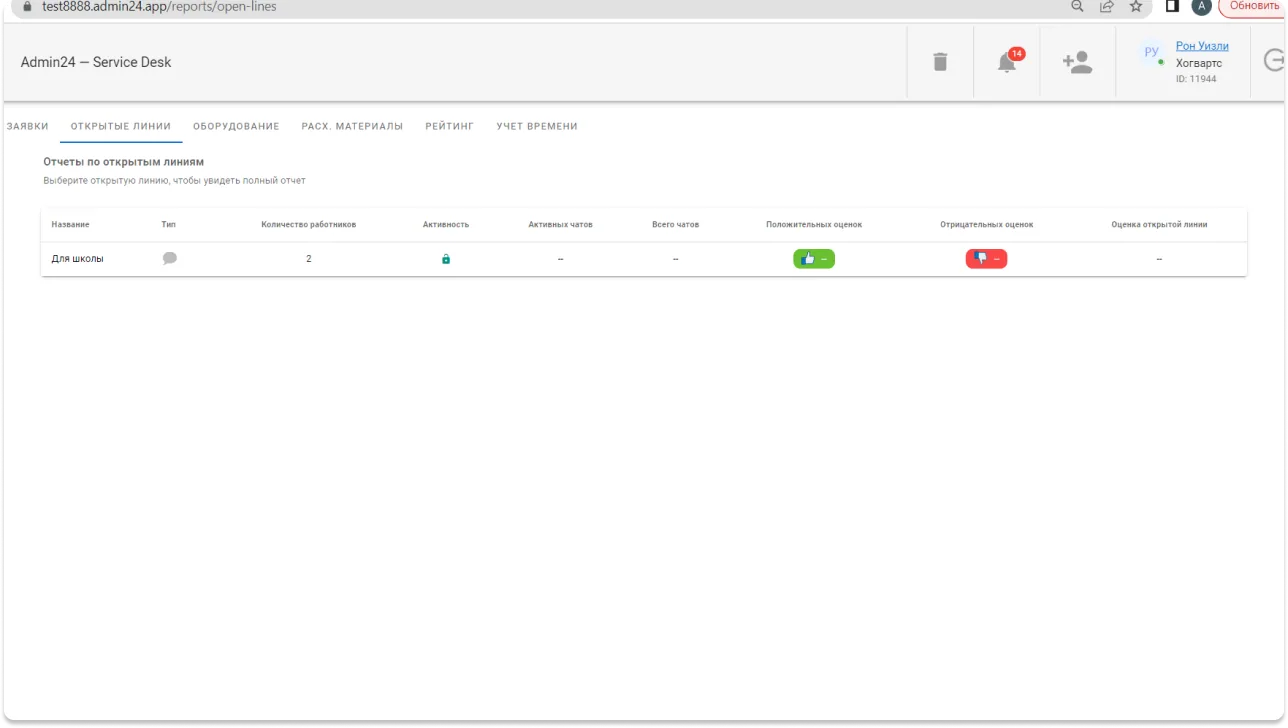Viewport: 1288px width, 728px height.
Task: Click the Хогвартс organization name
Action: point(1199,63)
